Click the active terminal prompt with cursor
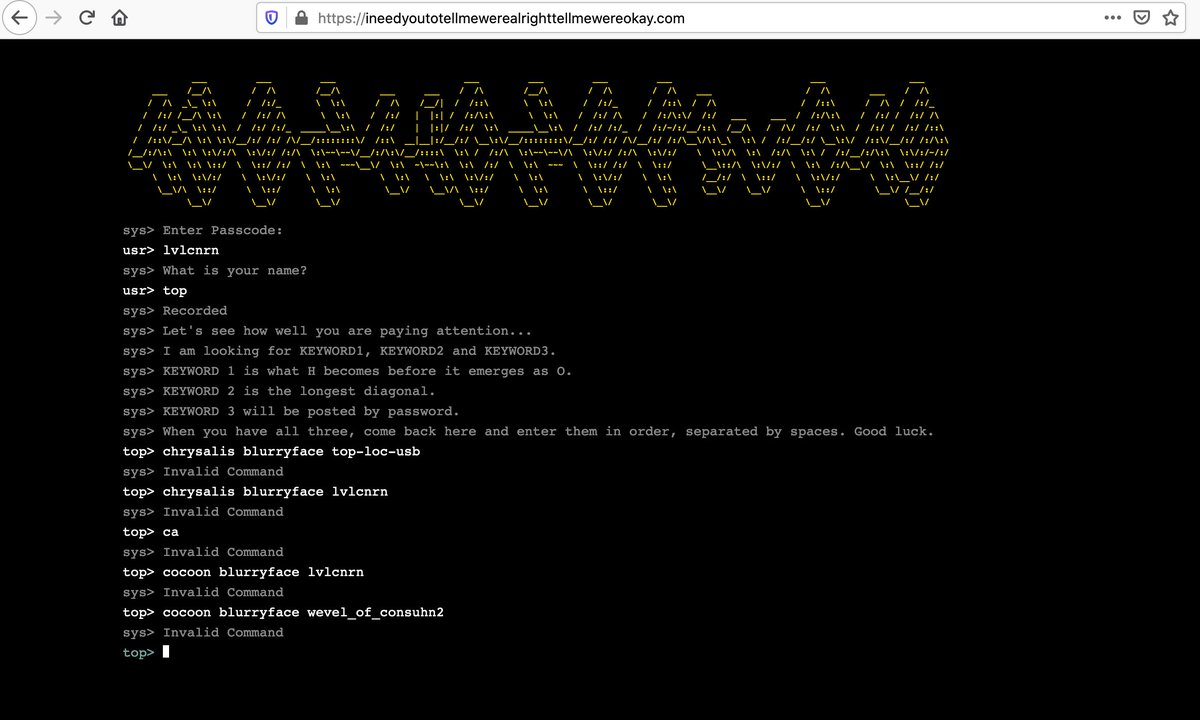The image size is (1200, 720). coord(146,652)
